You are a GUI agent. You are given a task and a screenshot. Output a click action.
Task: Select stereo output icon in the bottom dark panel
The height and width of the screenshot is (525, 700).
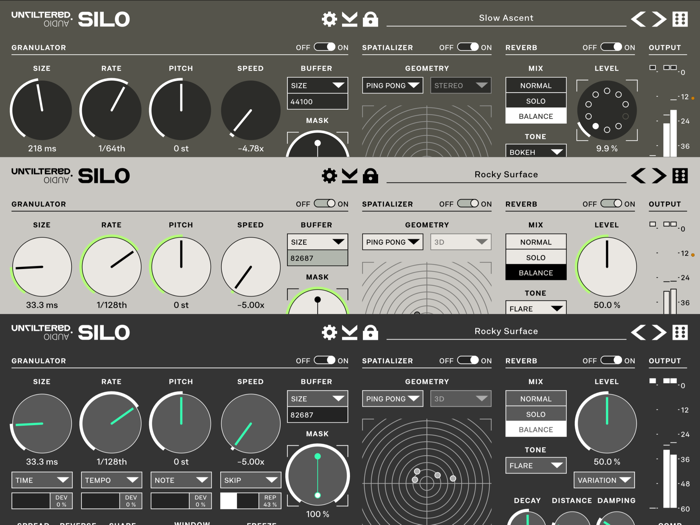pos(670,381)
